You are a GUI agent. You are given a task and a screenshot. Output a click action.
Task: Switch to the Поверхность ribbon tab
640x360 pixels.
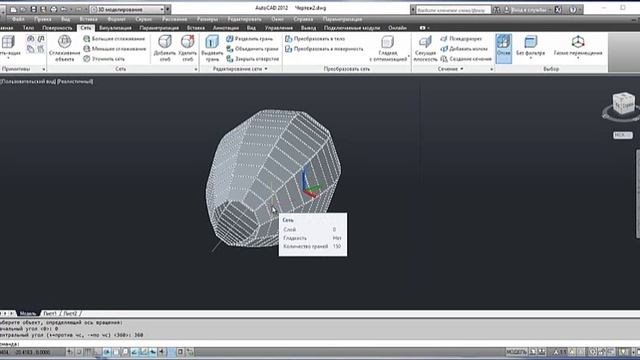coord(57,28)
